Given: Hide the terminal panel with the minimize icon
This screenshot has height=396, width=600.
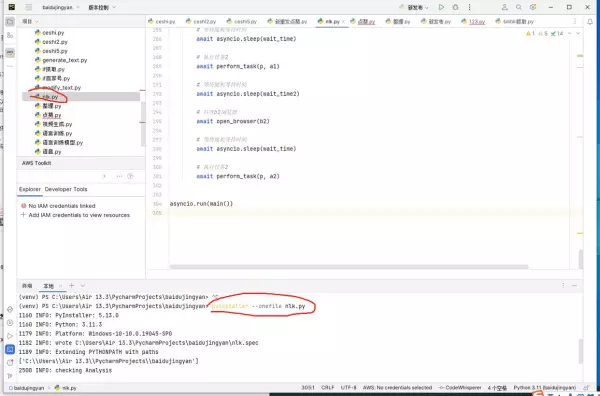Looking at the screenshot, I should (574, 285).
